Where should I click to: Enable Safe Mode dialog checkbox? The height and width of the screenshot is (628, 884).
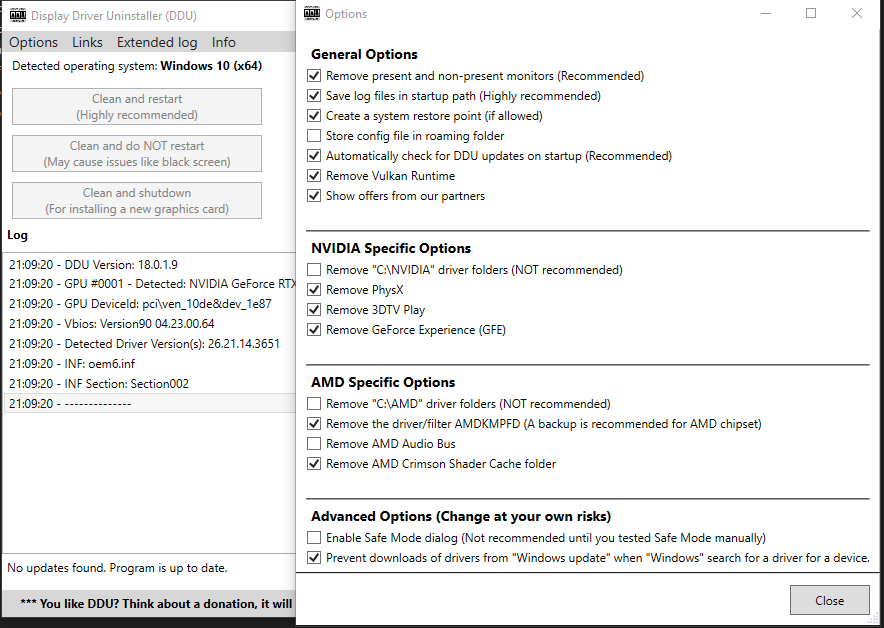314,538
